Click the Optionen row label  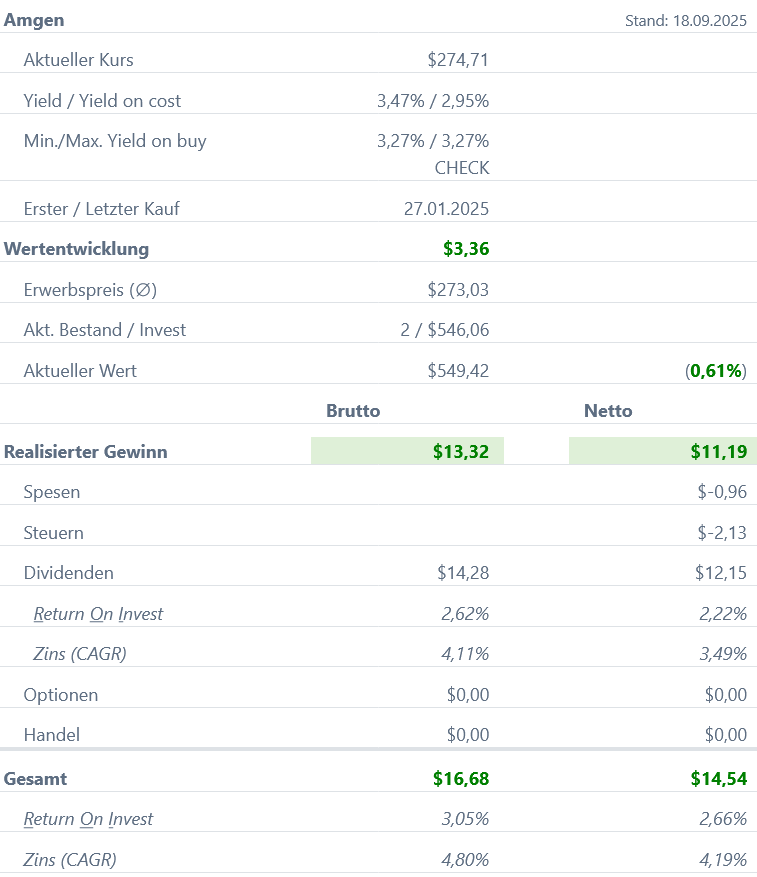[61, 695]
